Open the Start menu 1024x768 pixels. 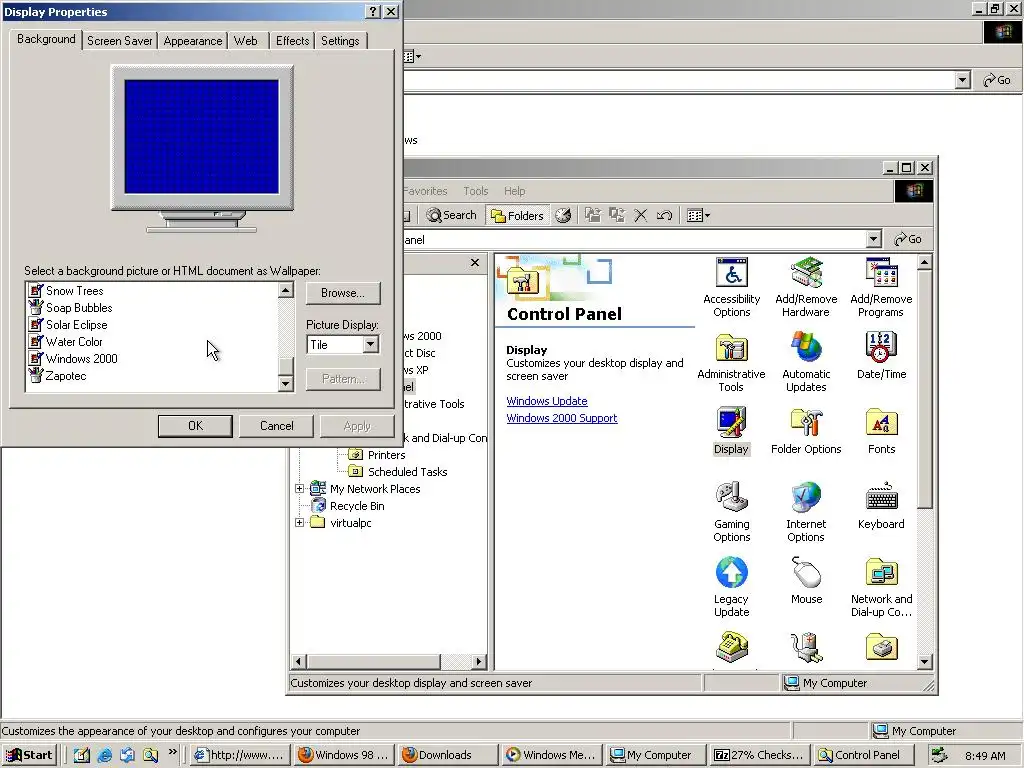pos(29,755)
